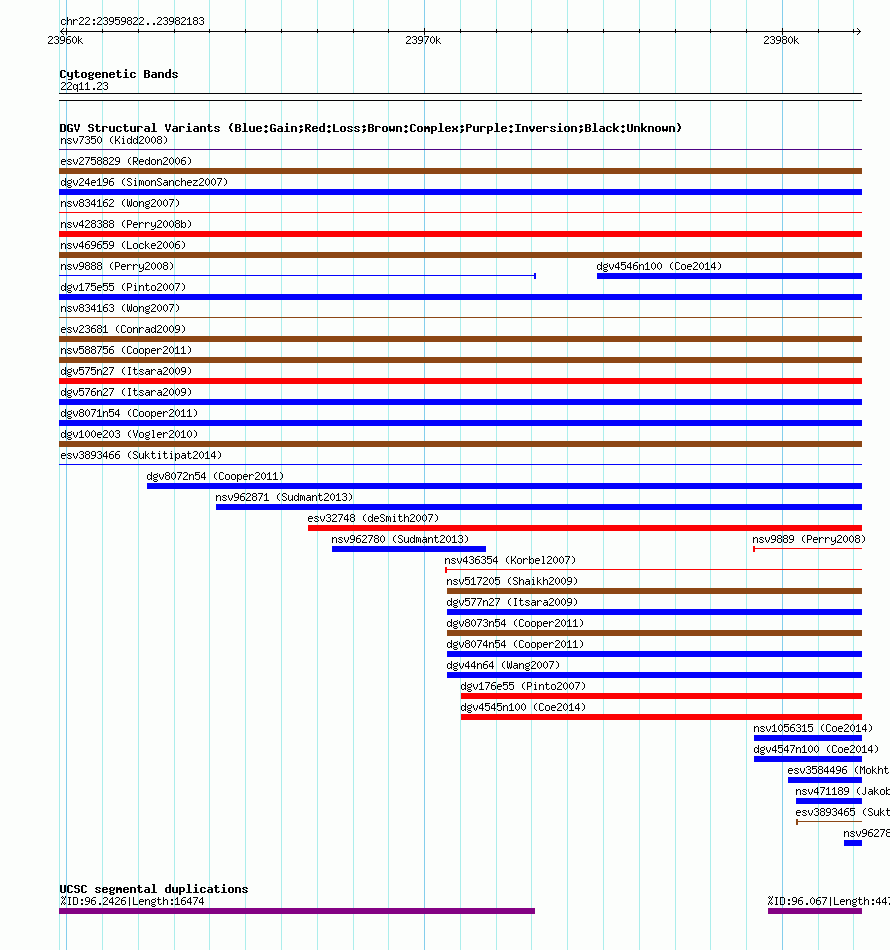
Task: Select the esv3893466 (Suktitipat2014) label
Action: pyautogui.click(x=141, y=456)
